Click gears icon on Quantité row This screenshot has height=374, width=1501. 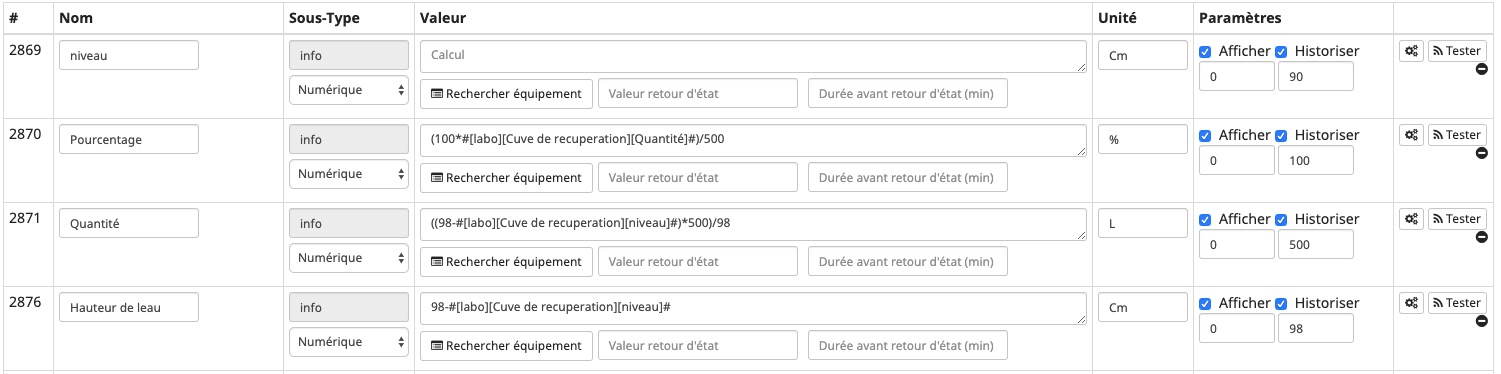click(1411, 219)
